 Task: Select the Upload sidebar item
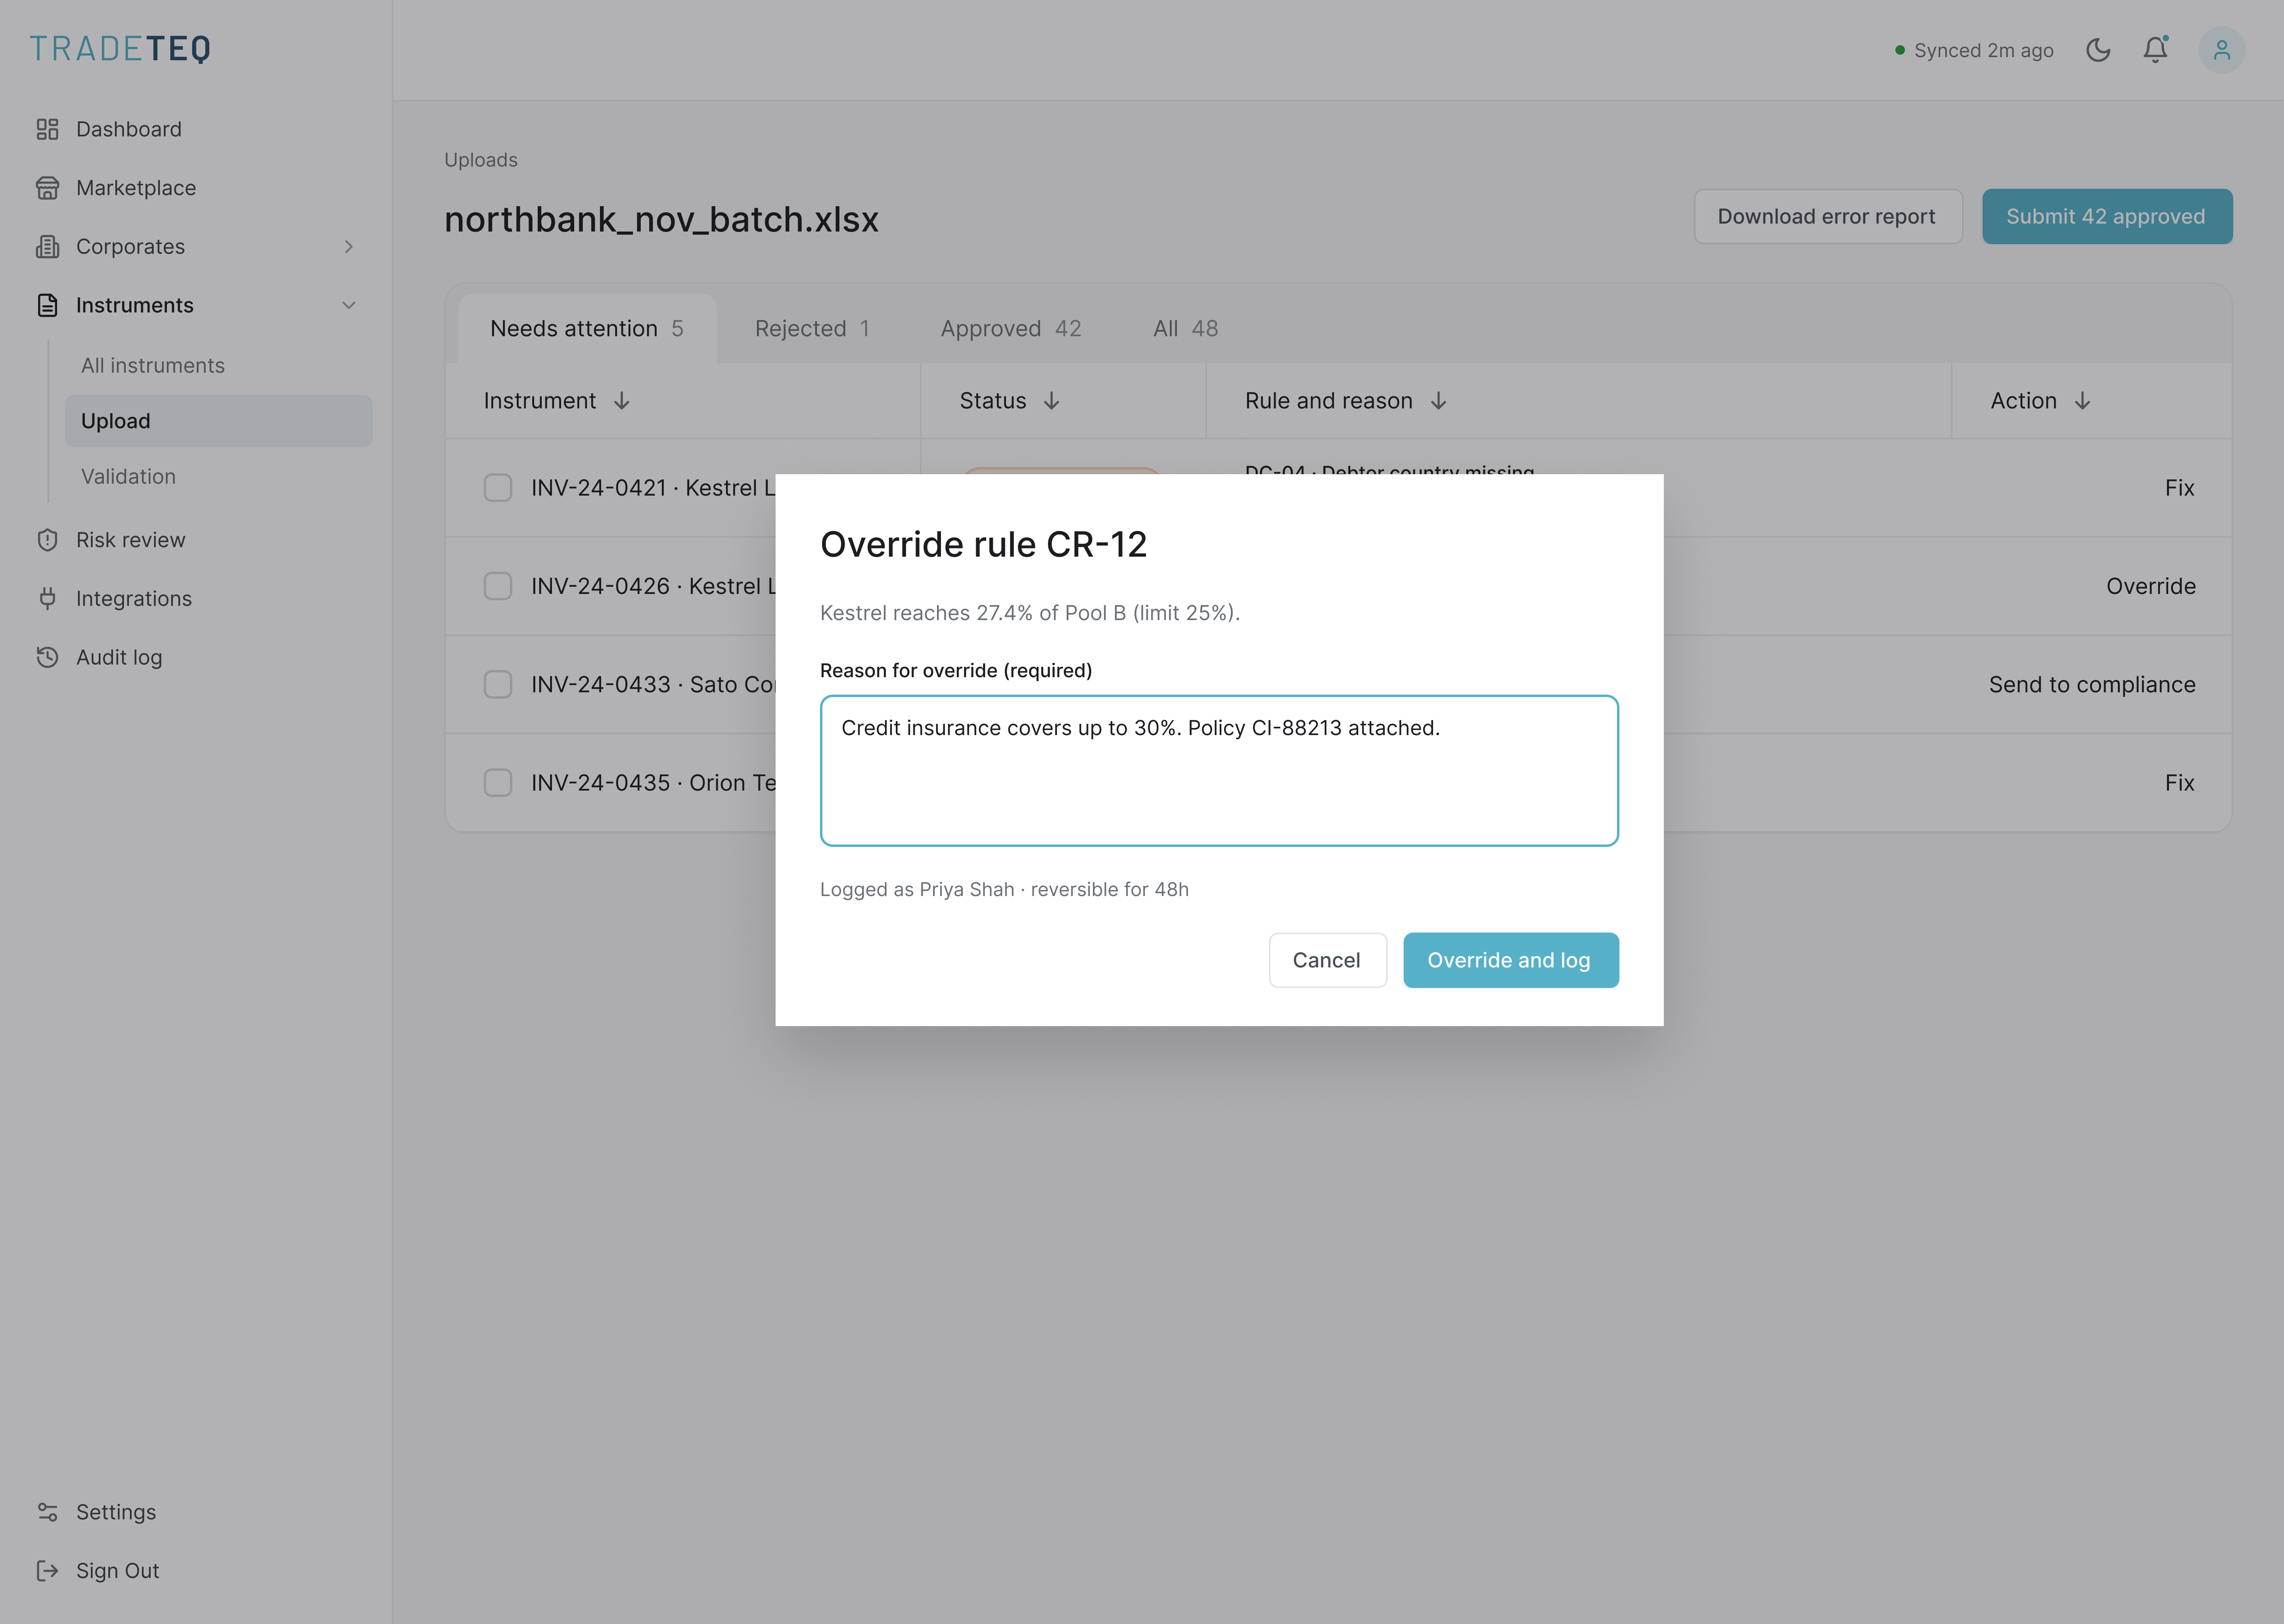pos(219,421)
